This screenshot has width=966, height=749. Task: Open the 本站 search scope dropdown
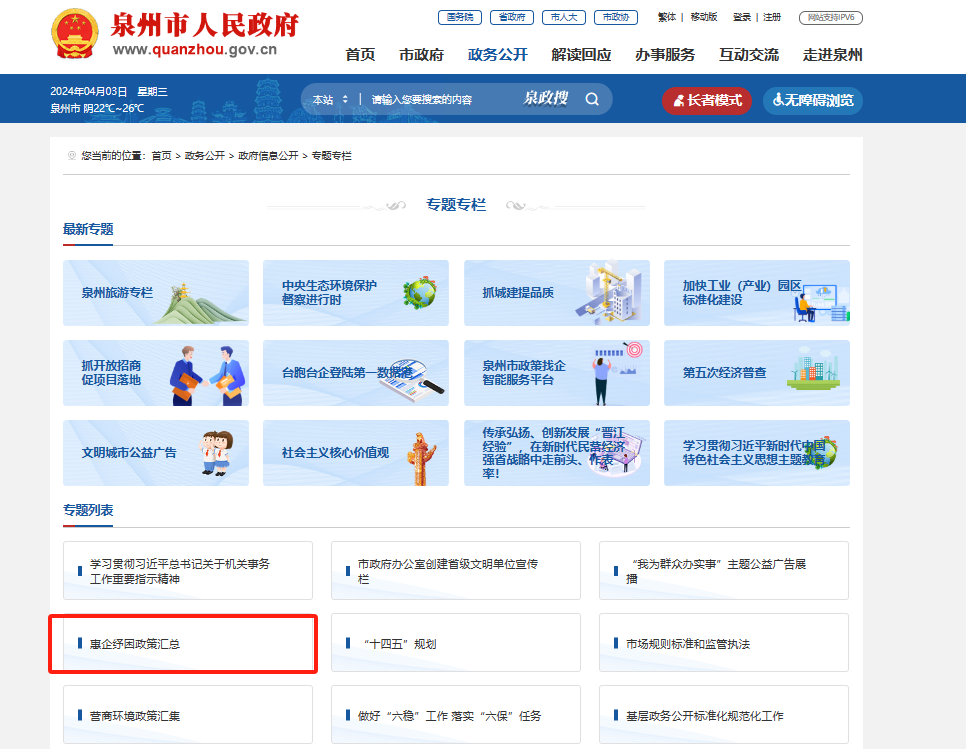coord(330,99)
